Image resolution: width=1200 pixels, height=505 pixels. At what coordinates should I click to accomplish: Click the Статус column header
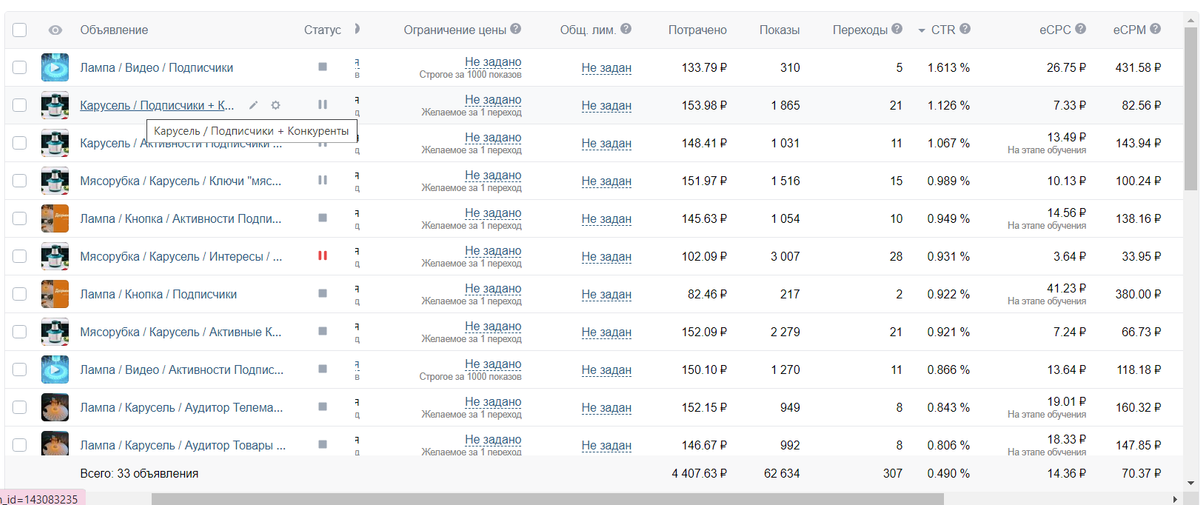click(322, 30)
